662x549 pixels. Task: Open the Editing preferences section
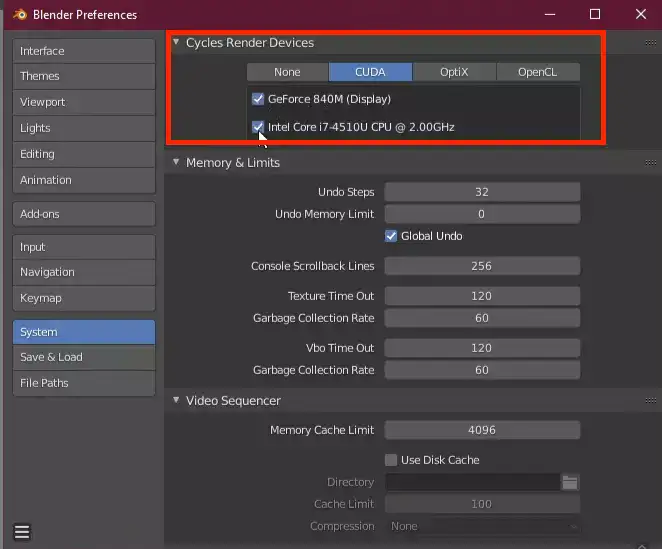pos(84,154)
